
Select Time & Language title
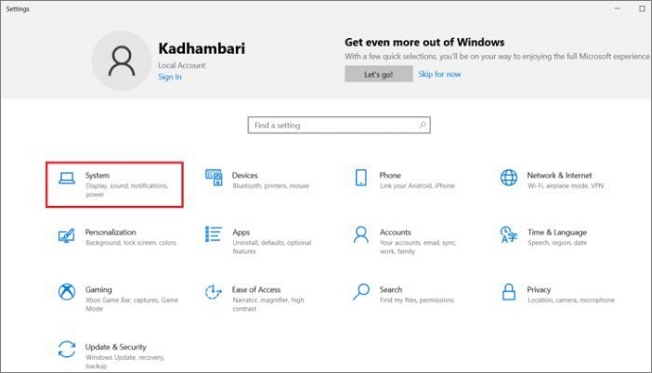point(557,232)
